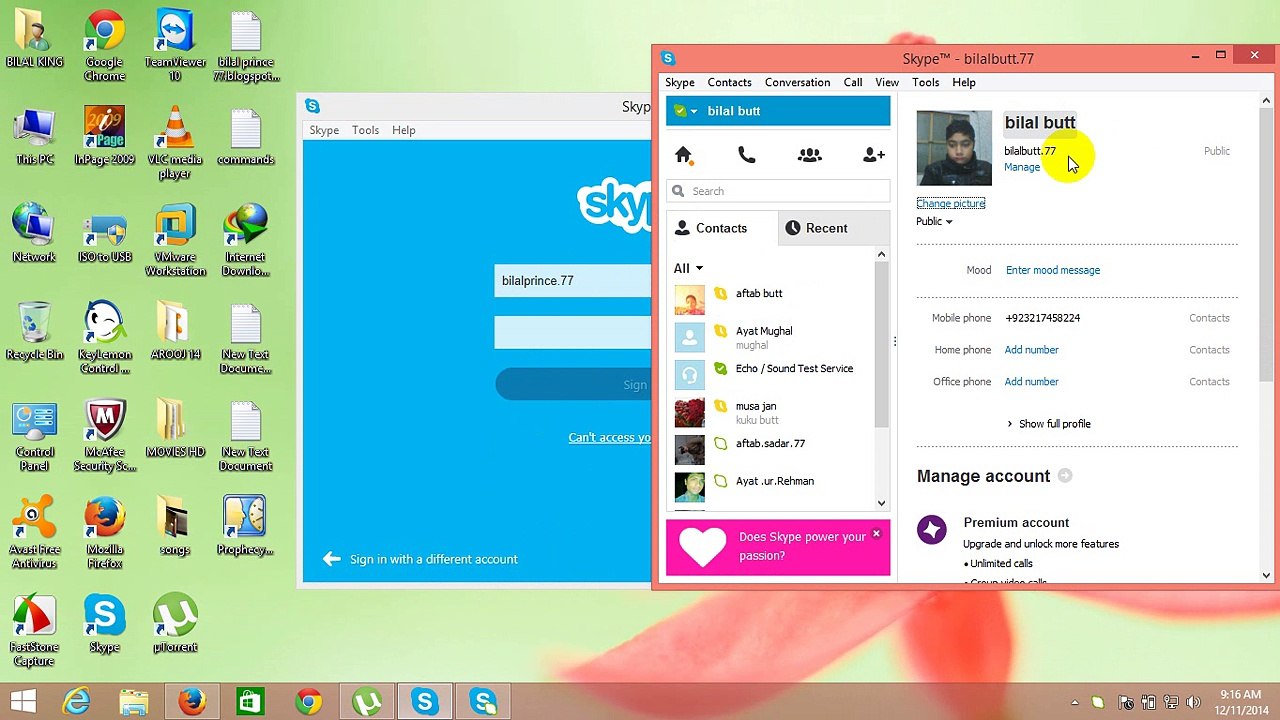Select the Skype desktop shortcut
1280x720 pixels.
(x=104, y=623)
